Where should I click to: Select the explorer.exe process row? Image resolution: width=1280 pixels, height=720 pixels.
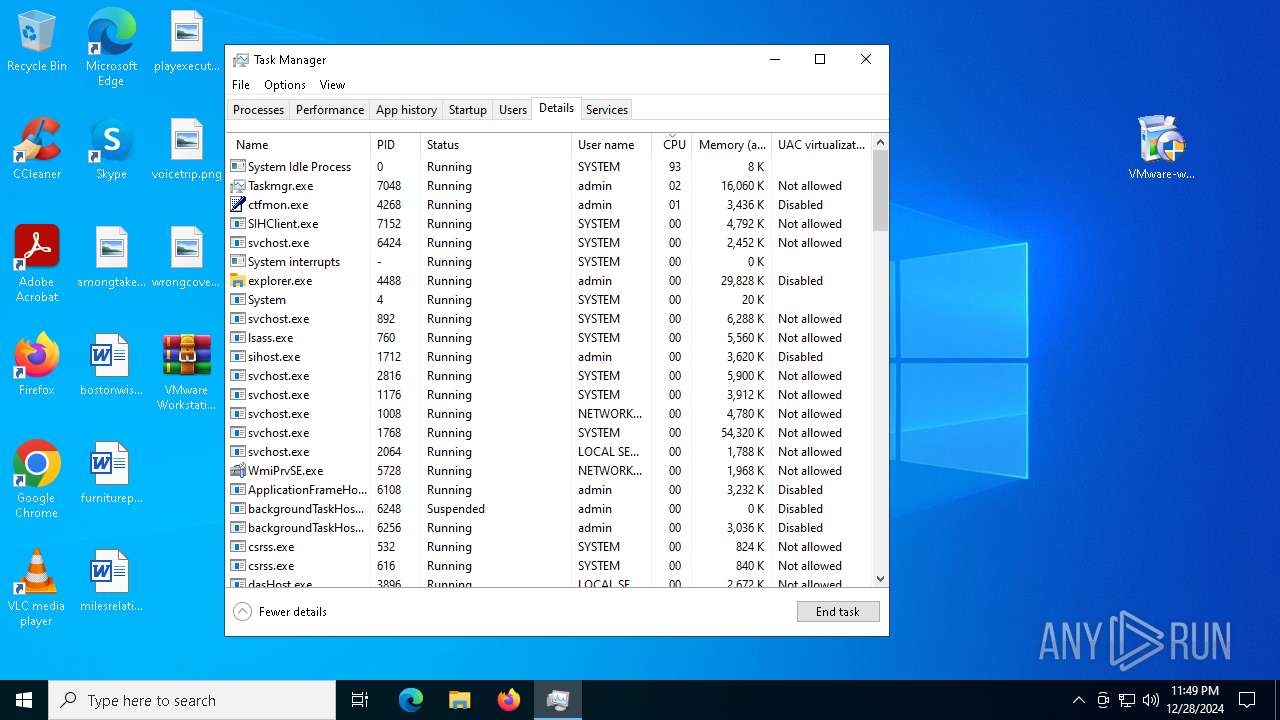coord(549,281)
